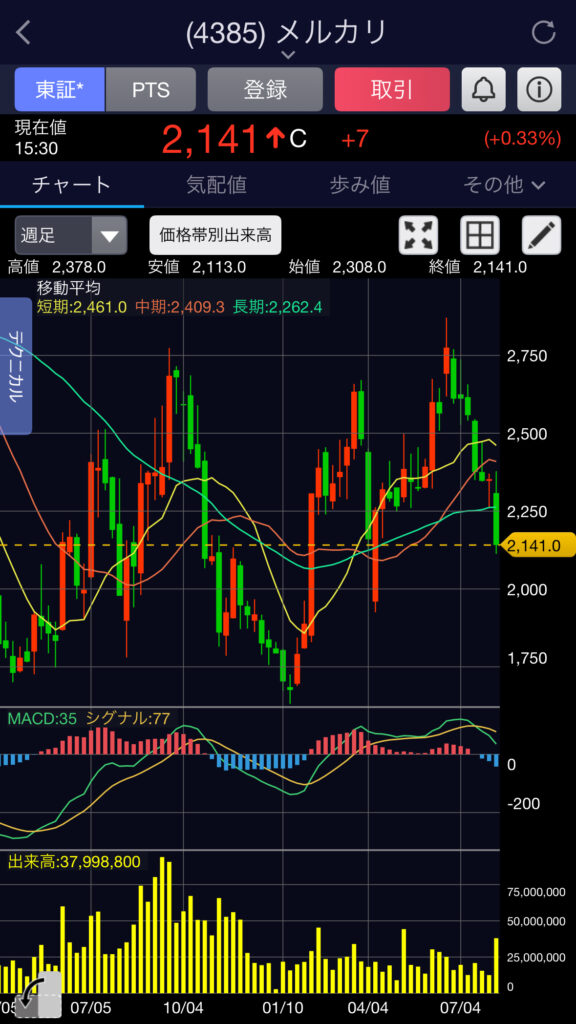Tap the シグナル:77 label
Image resolution: width=576 pixels, height=1024 pixels.
click(127, 719)
